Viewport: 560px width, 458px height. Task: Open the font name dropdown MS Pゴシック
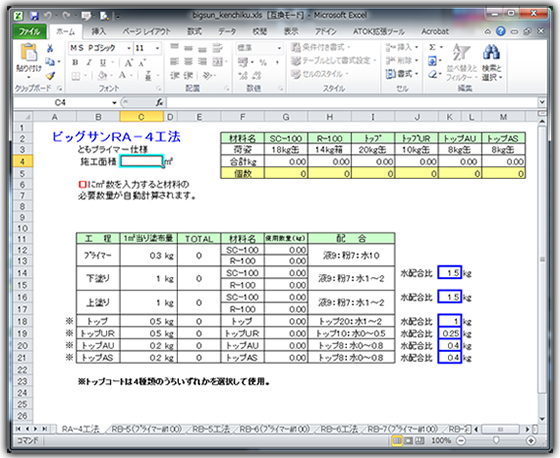[x=100, y=48]
